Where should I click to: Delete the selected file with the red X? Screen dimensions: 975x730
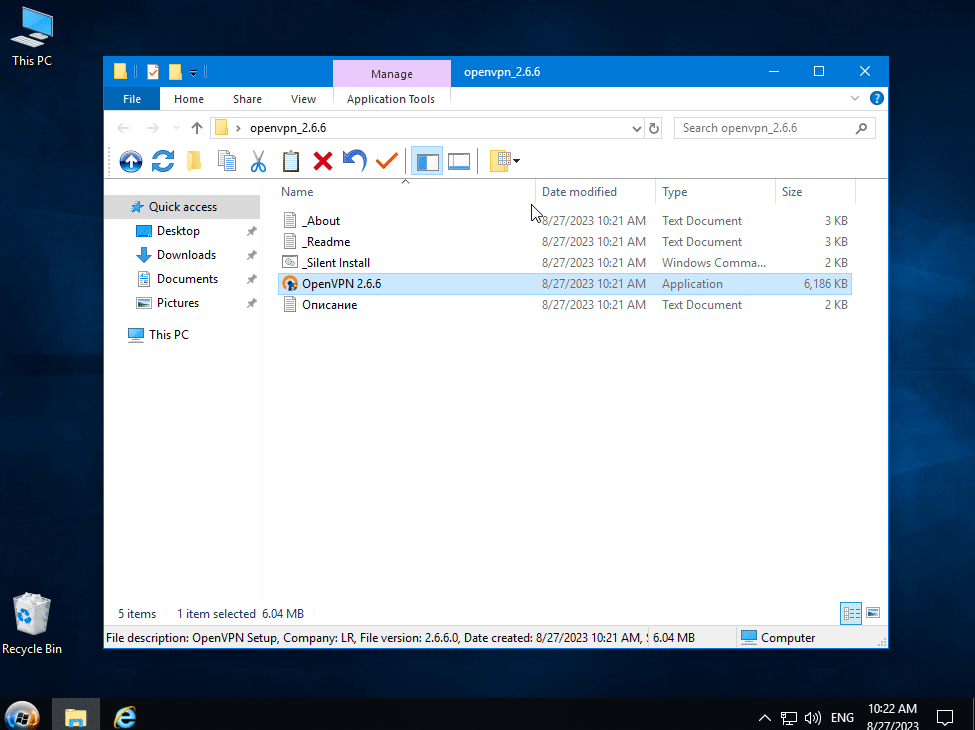pyautogui.click(x=323, y=161)
